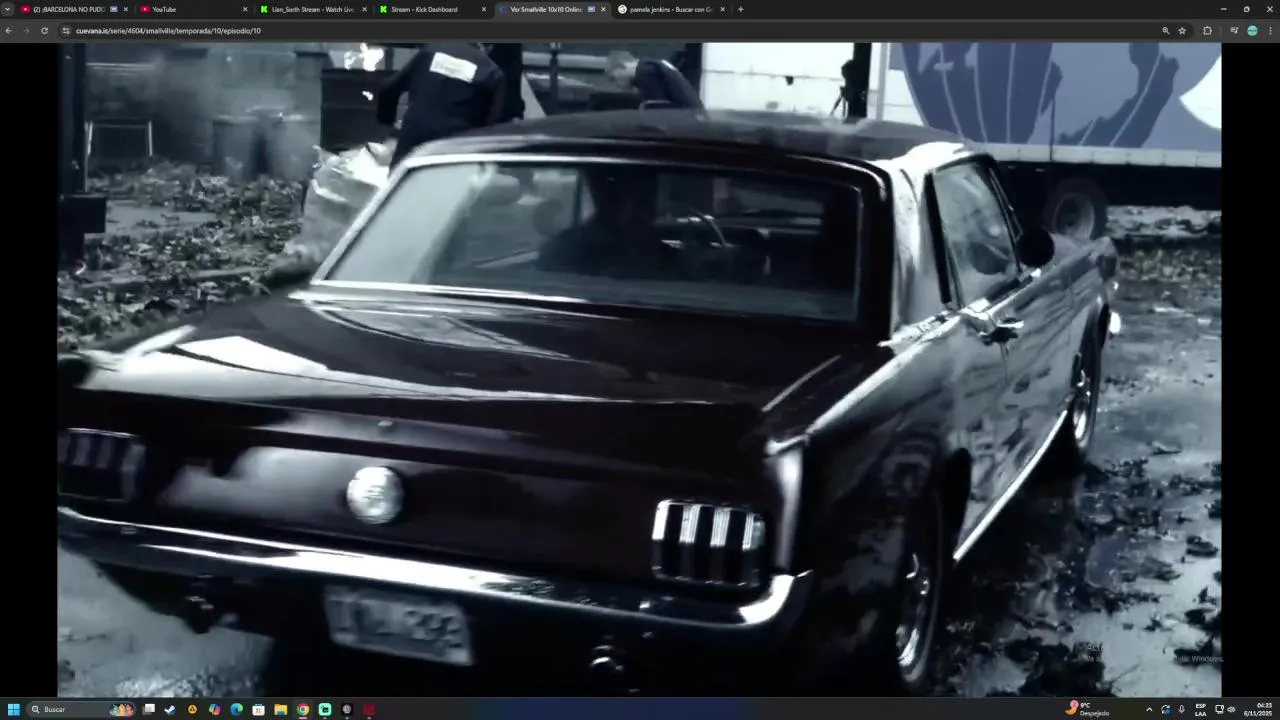Open the OBS Studio taskbar icon
This screenshot has height=720, width=1280.
[x=347, y=709]
